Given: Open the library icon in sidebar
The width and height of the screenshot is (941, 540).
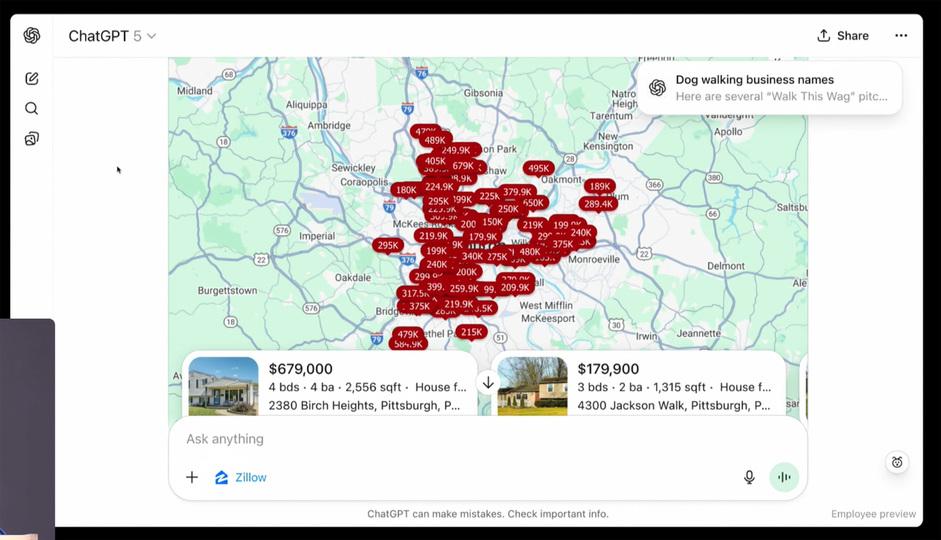Looking at the screenshot, I should [32, 139].
